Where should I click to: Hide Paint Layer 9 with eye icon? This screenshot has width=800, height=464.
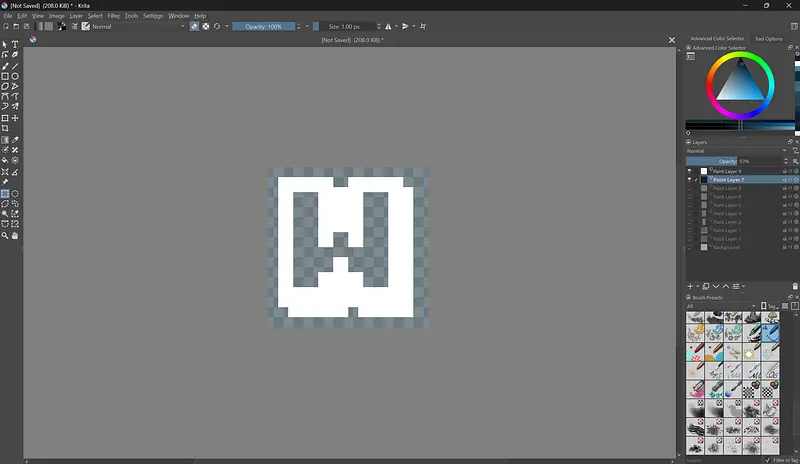tap(689, 171)
